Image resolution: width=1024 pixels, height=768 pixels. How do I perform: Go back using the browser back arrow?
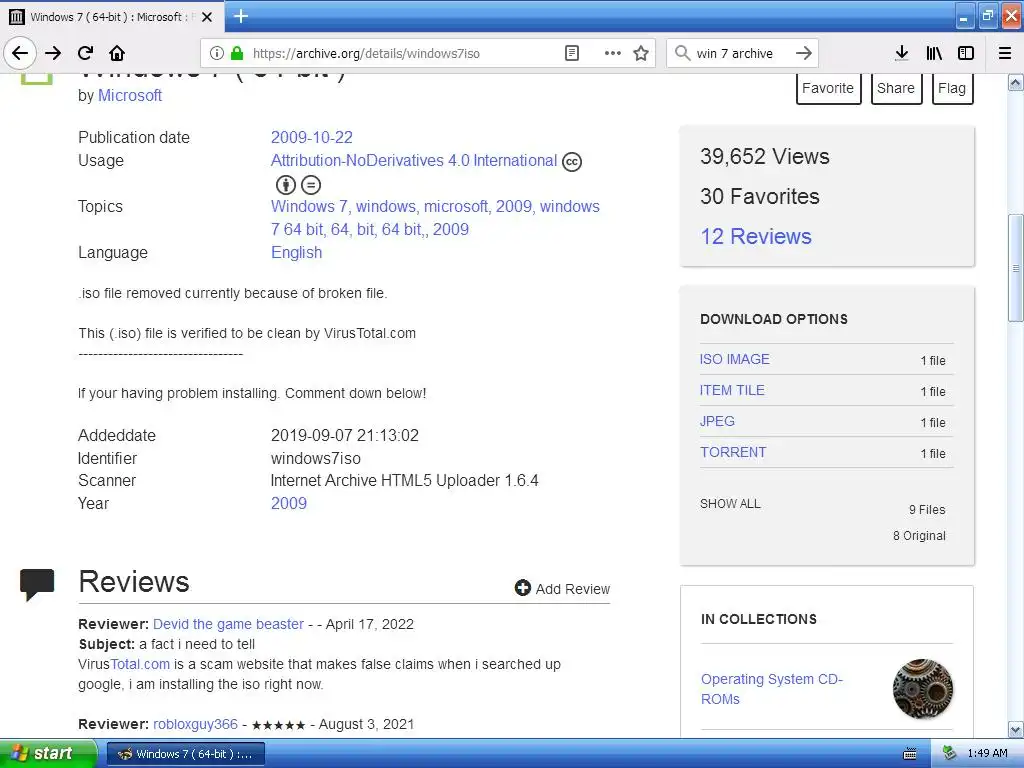pos(20,53)
